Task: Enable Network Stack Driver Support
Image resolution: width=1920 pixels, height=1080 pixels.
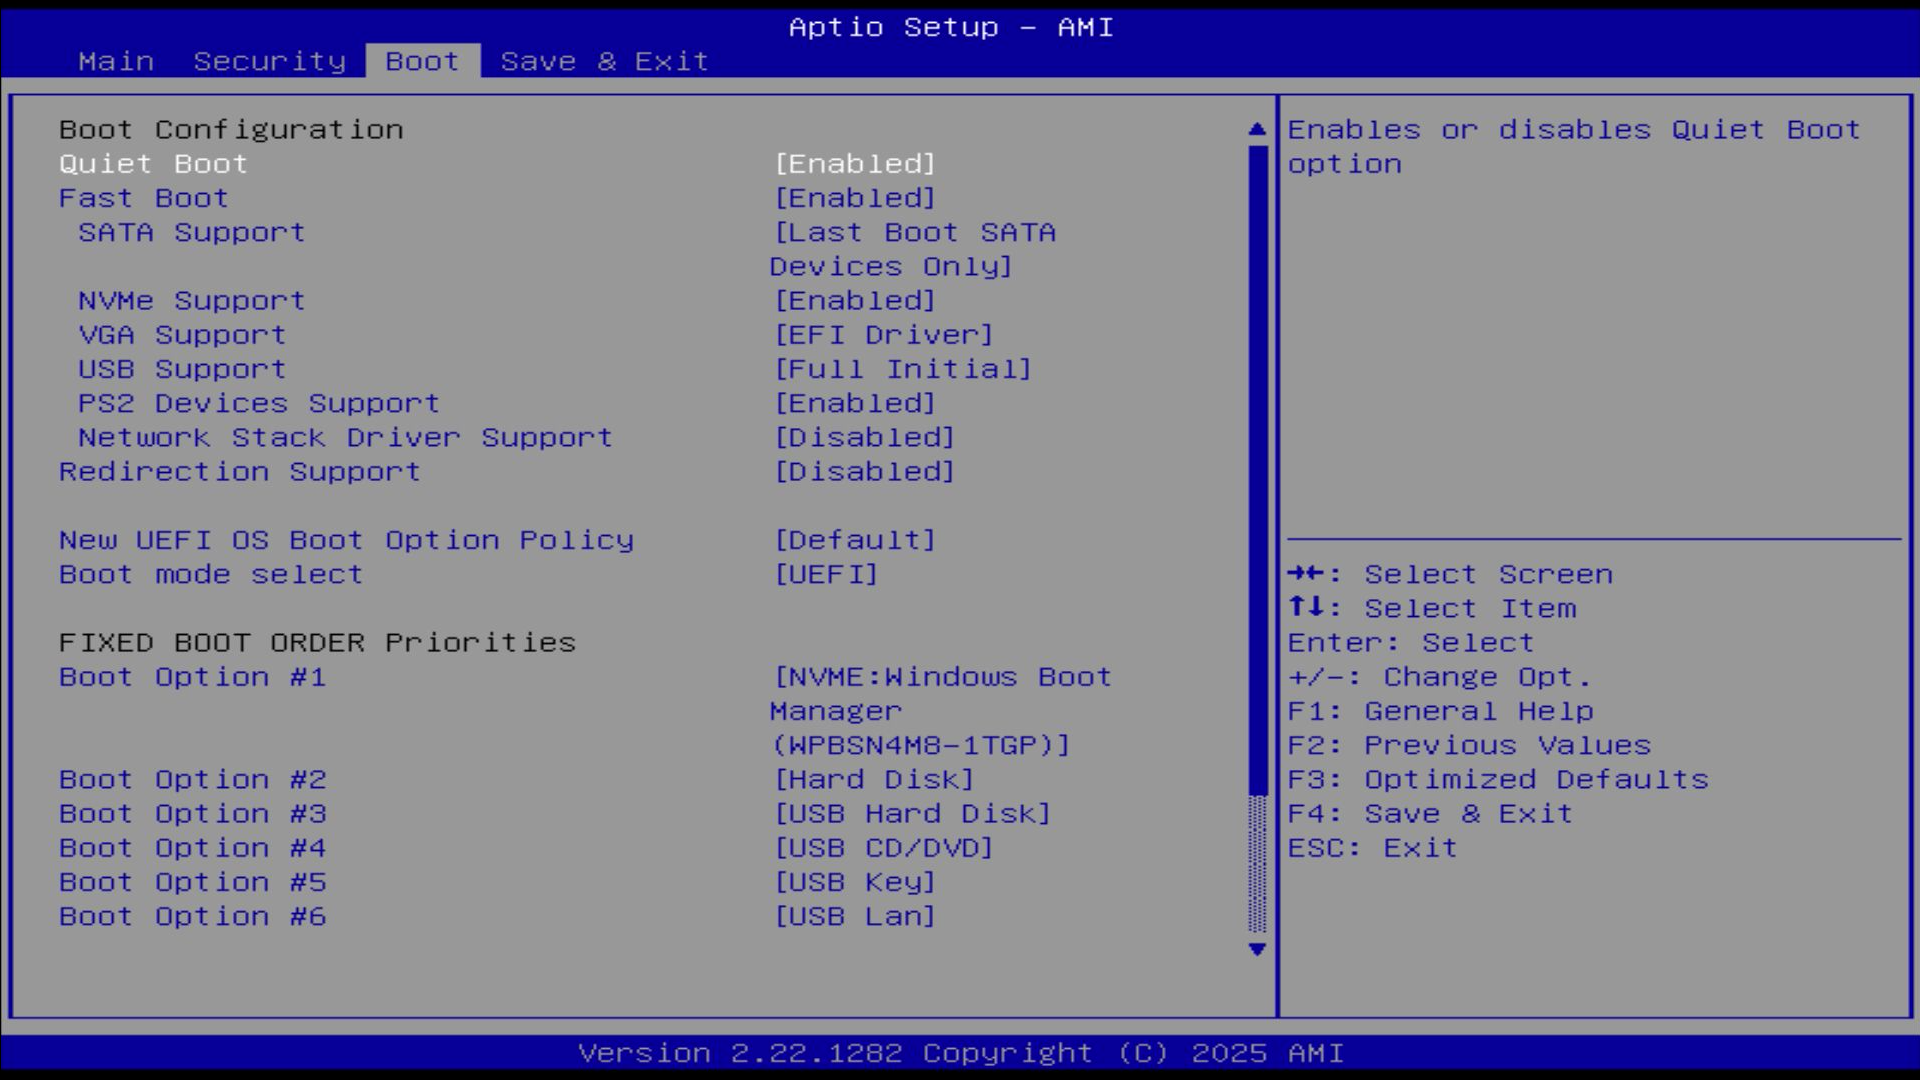Action: pyautogui.click(x=864, y=437)
